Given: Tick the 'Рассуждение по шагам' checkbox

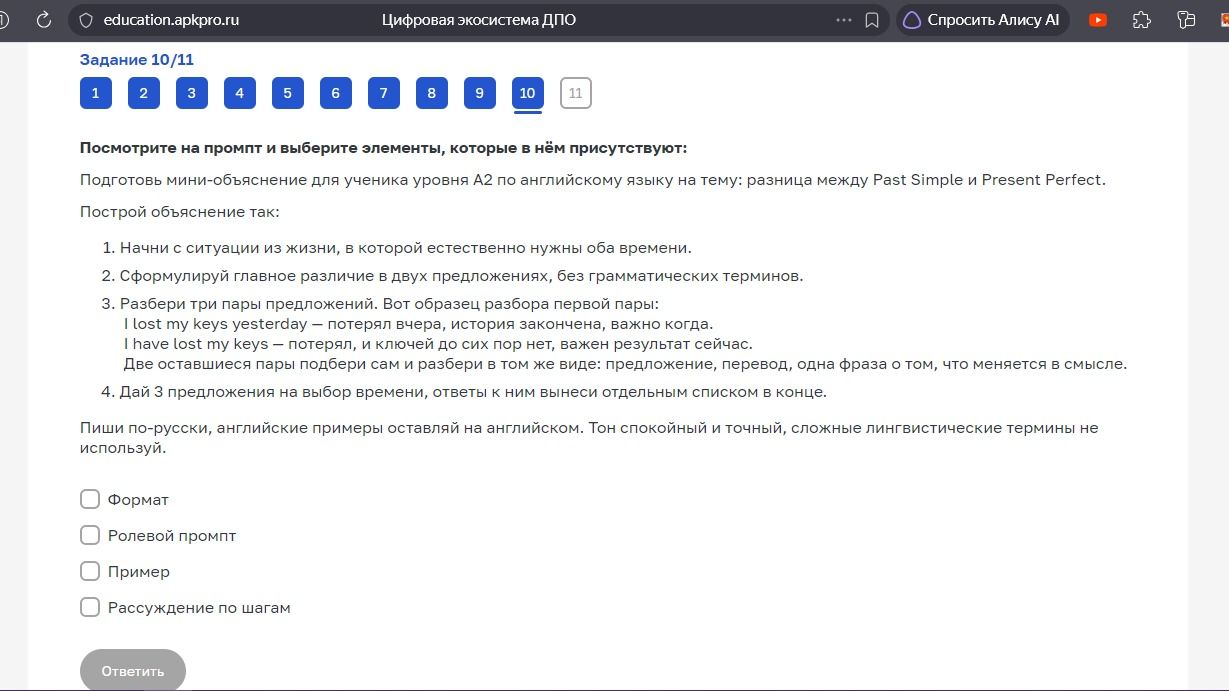Looking at the screenshot, I should pos(90,607).
